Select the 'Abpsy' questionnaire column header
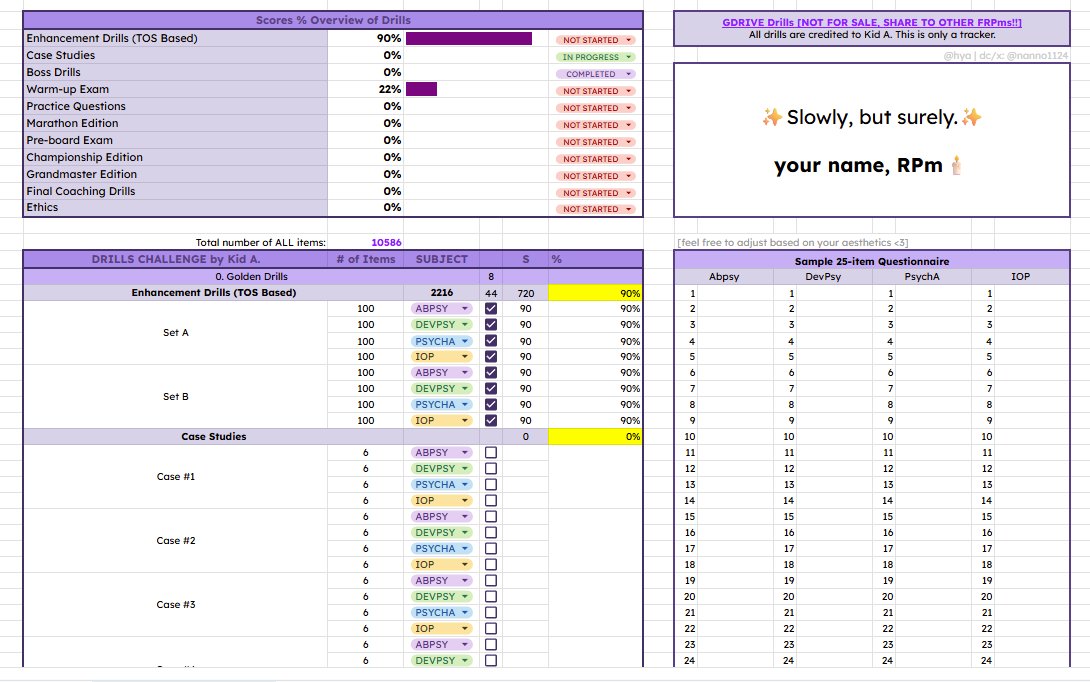This screenshot has height=682, width=1090. pos(724,276)
